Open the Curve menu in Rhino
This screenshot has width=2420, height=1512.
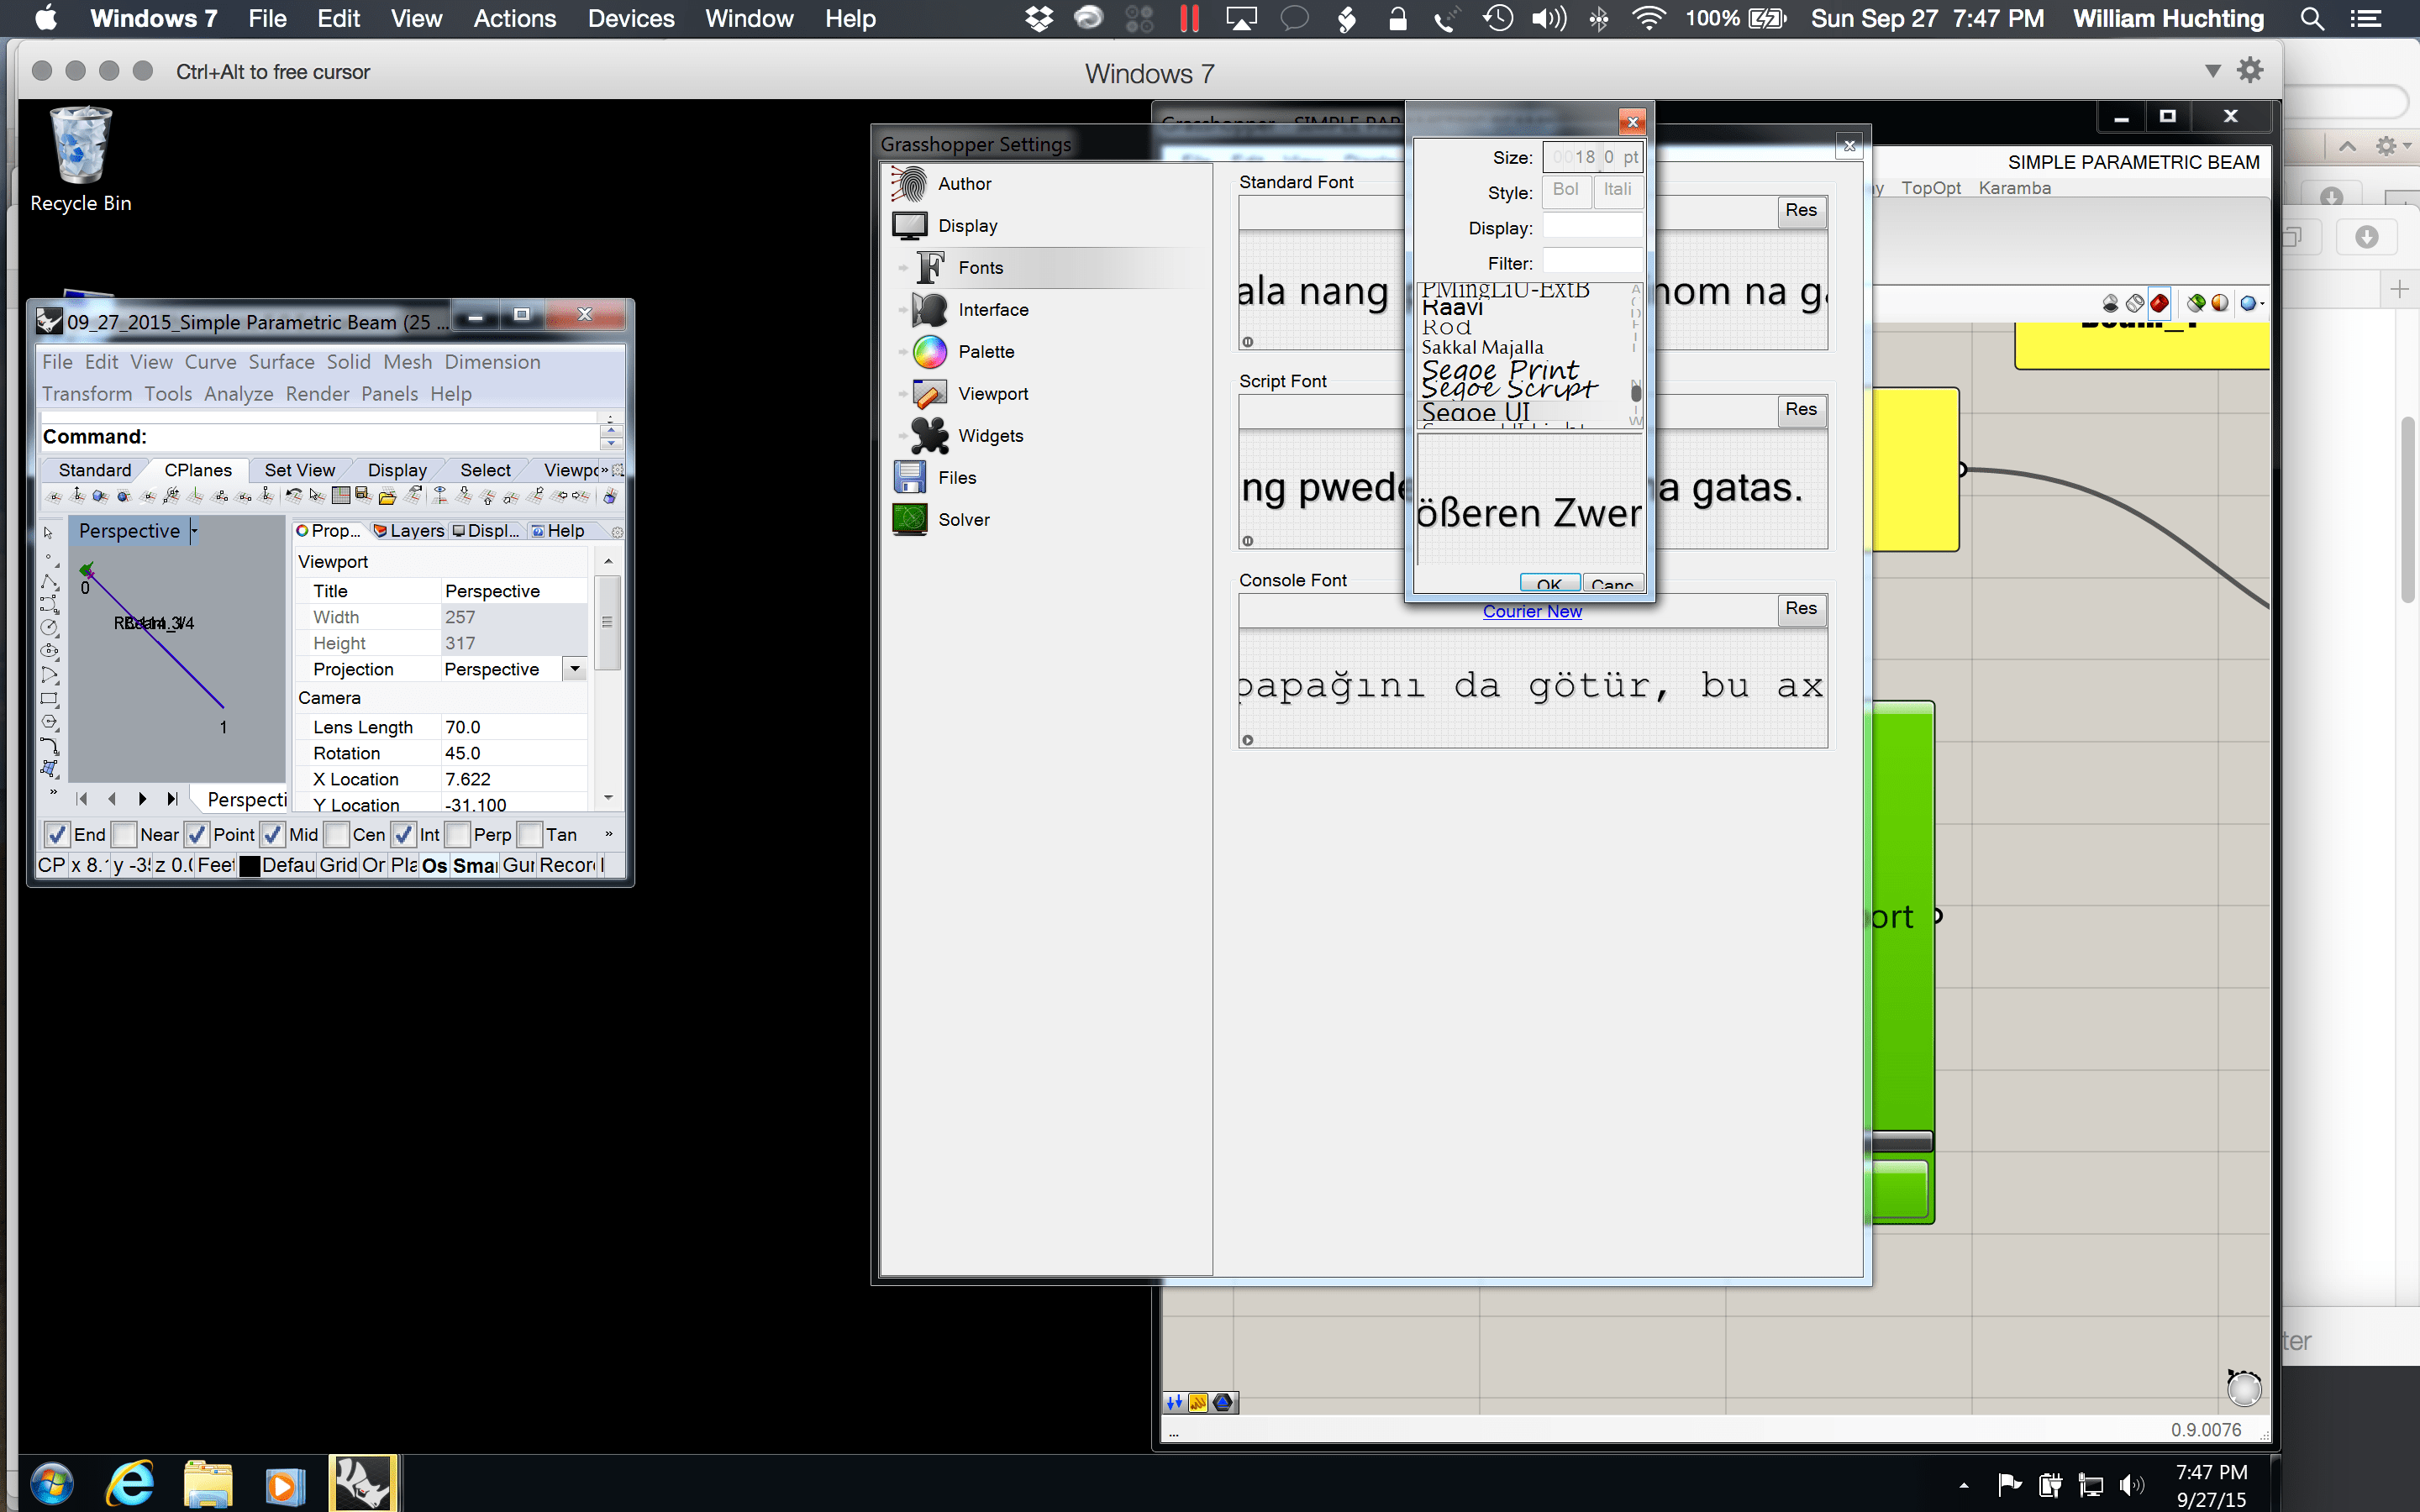pyautogui.click(x=210, y=363)
